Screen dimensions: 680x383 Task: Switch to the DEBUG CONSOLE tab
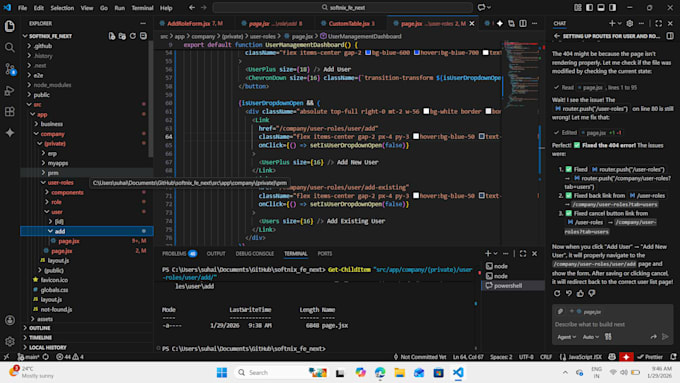tap(255, 253)
